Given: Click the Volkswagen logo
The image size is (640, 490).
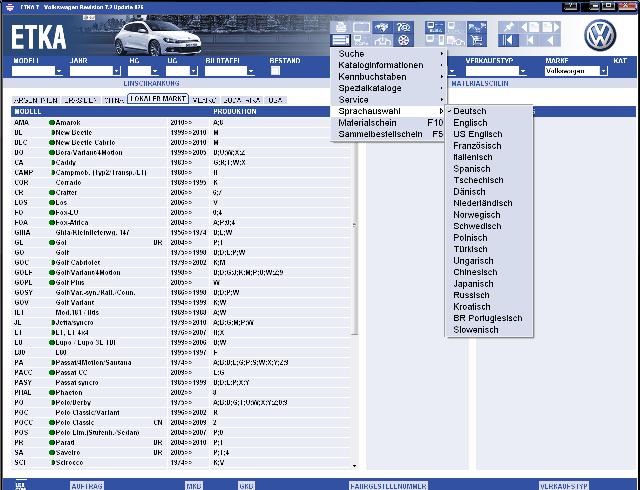Looking at the screenshot, I should coord(600,35).
